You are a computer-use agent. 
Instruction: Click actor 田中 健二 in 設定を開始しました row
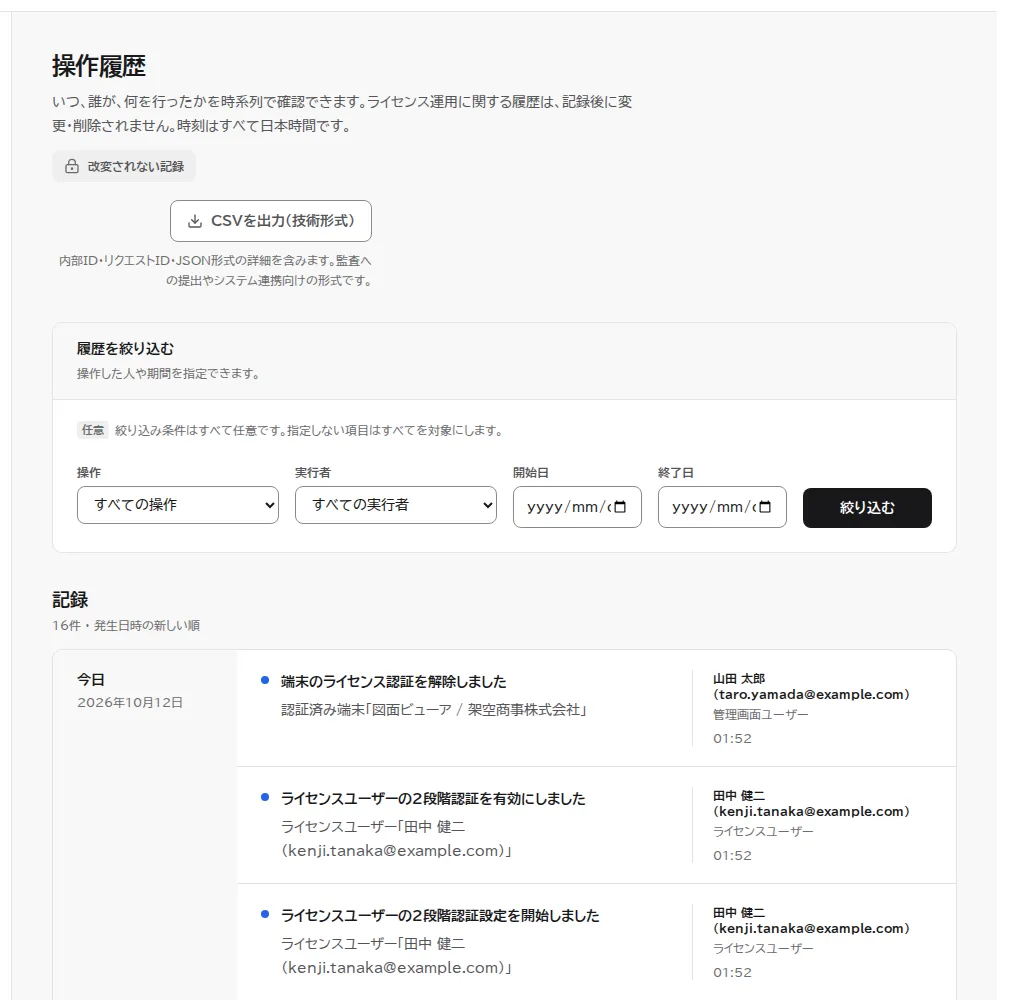(x=811, y=921)
